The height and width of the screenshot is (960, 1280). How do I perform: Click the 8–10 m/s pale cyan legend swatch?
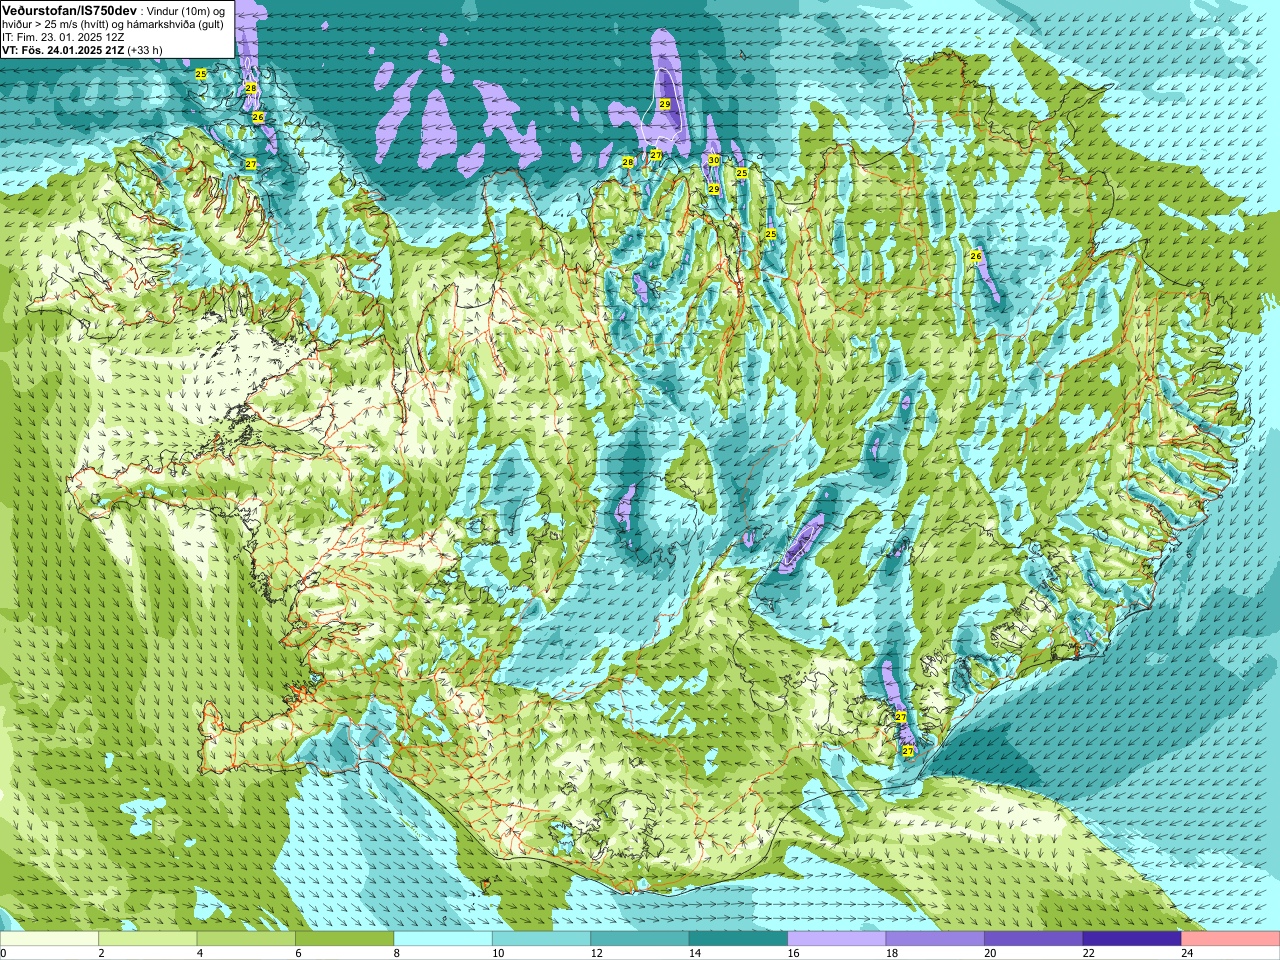tap(443, 939)
